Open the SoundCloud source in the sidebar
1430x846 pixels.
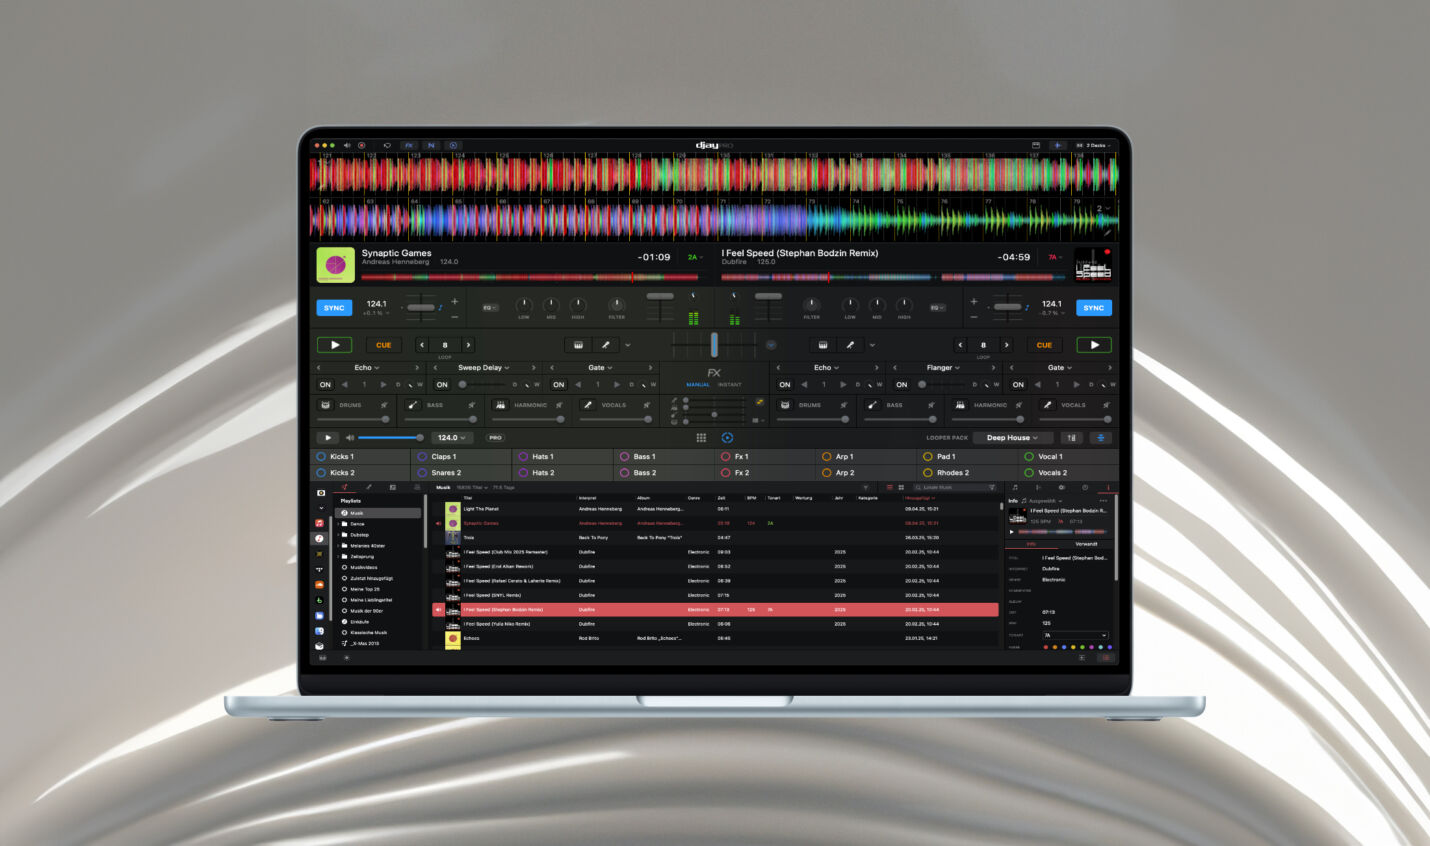pos(321,584)
